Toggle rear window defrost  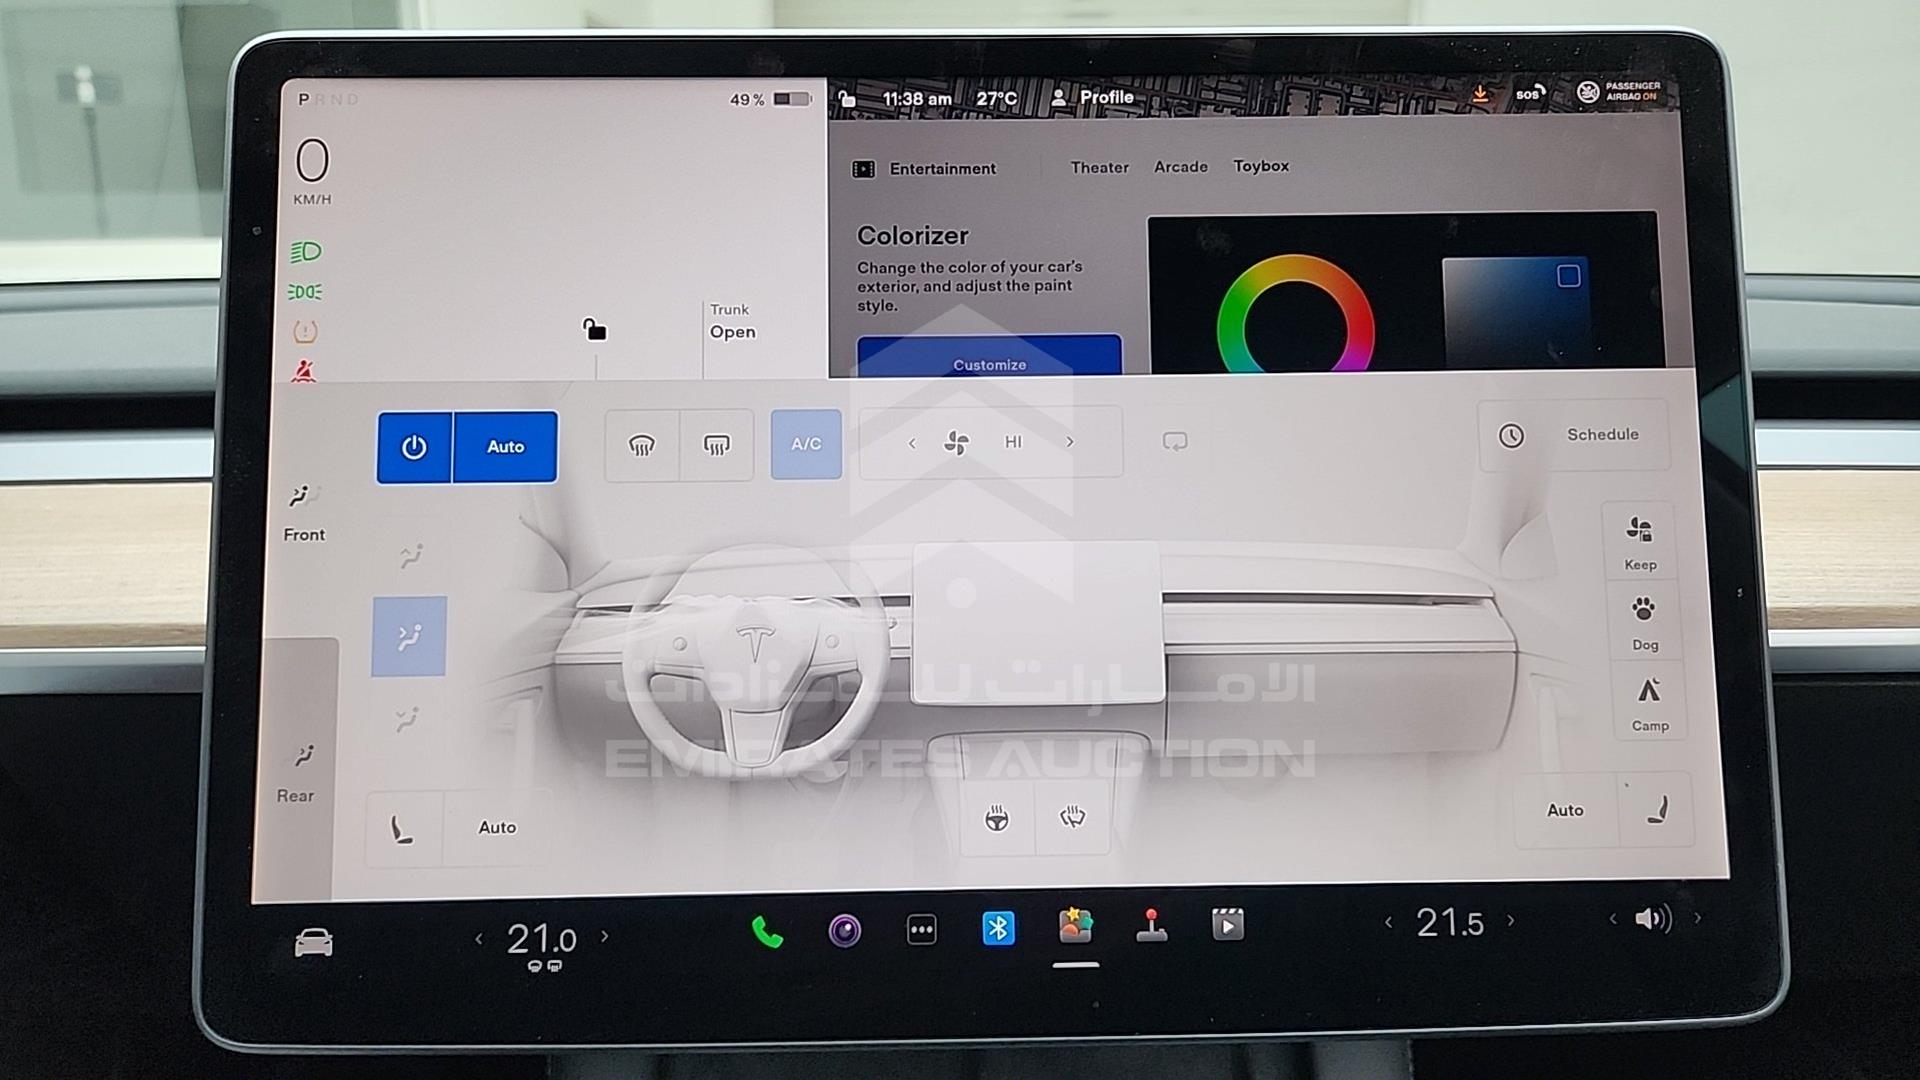pos(716,445)
